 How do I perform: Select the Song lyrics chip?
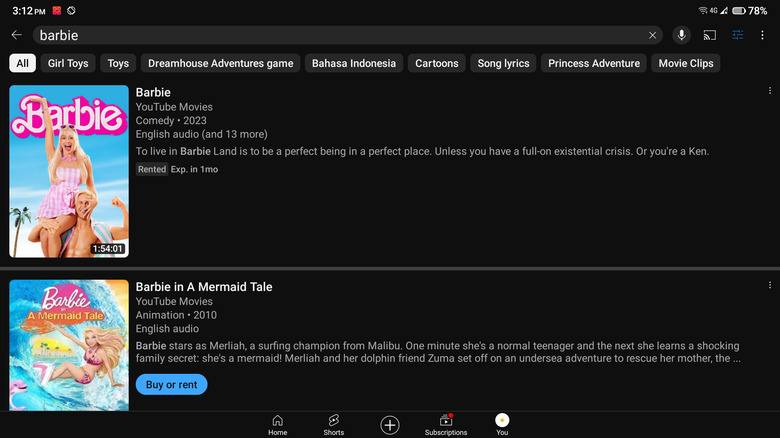(503, 63)
